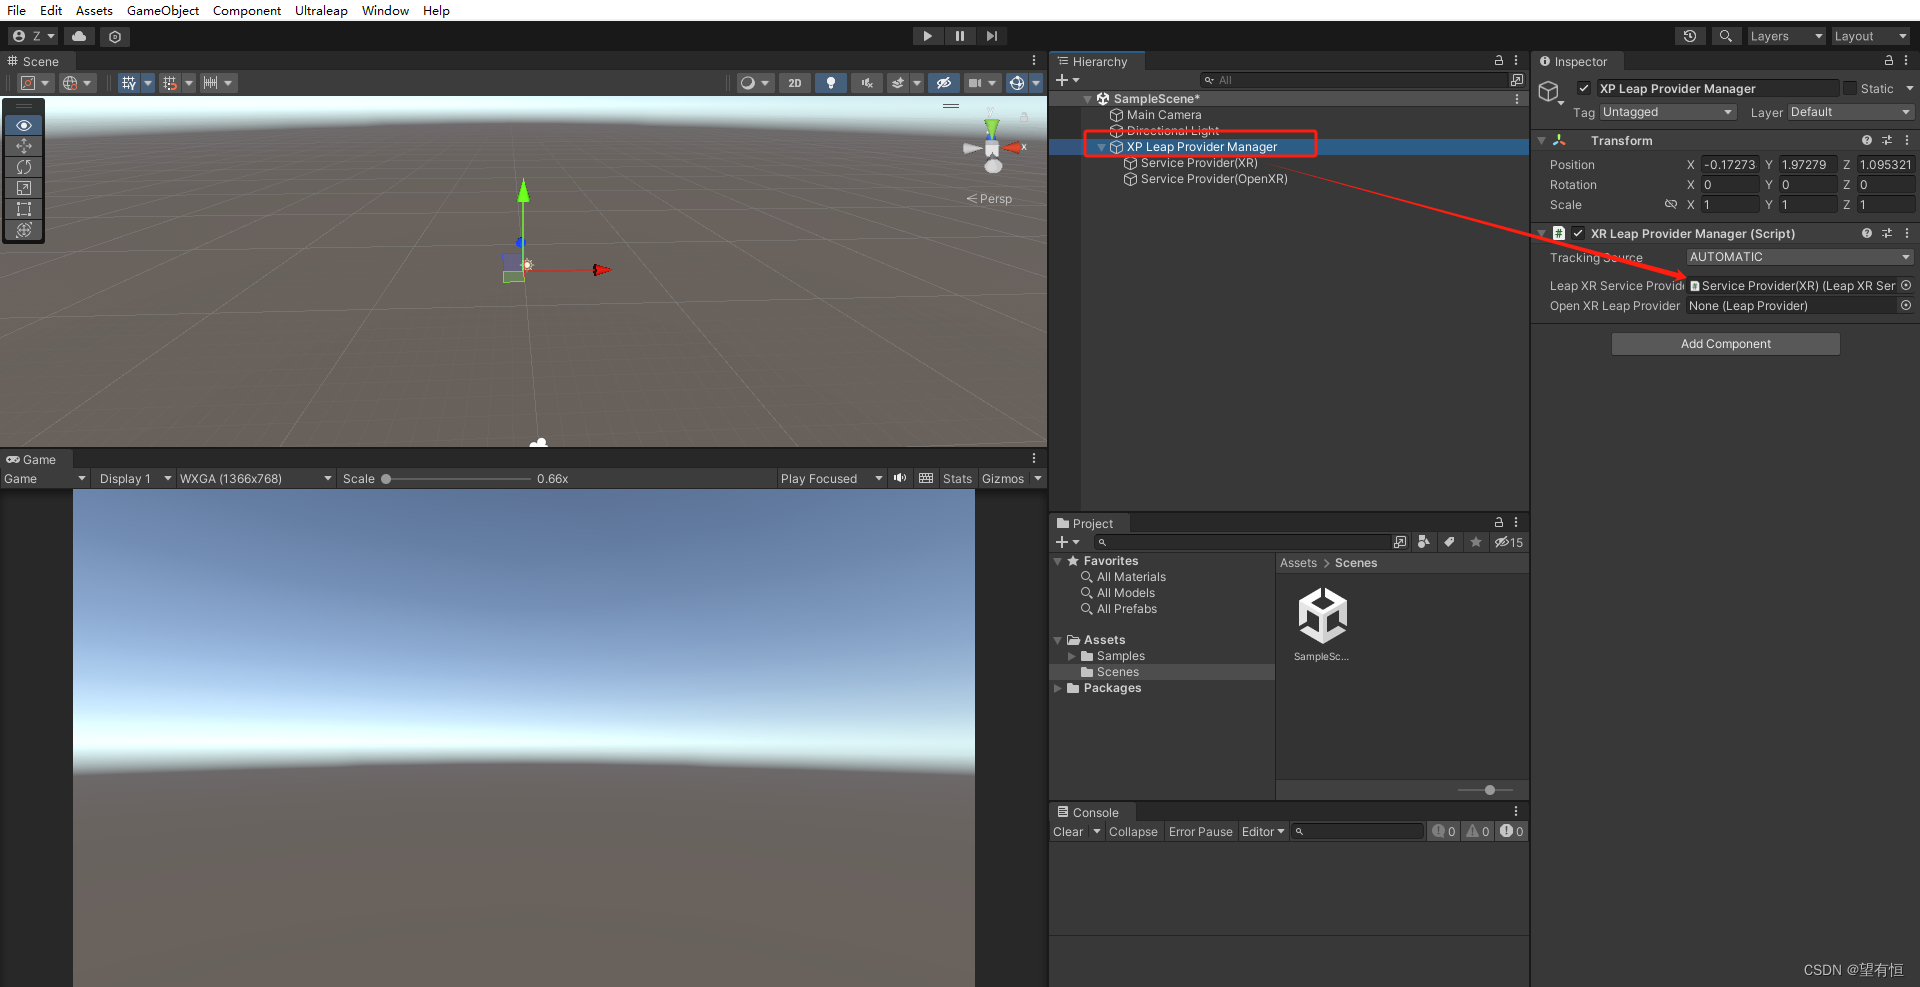Screen dimensions: 1920x987
Task: Select the Rect tool in Scene toolbar
Action: (x=24, y=209)
